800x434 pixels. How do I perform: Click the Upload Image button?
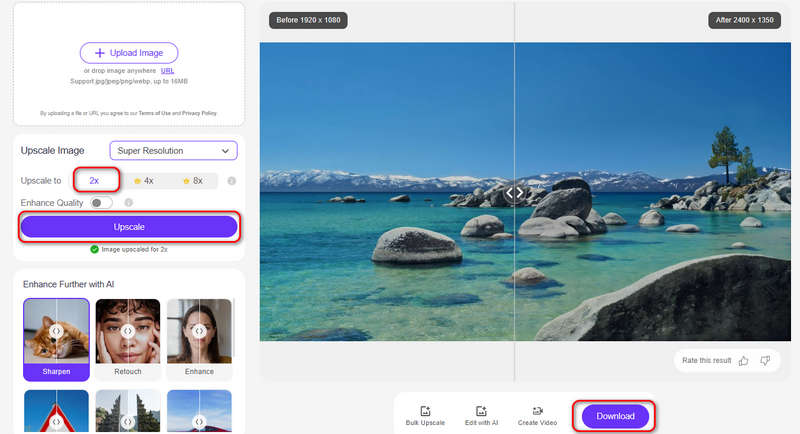click(x=129, y=53)
